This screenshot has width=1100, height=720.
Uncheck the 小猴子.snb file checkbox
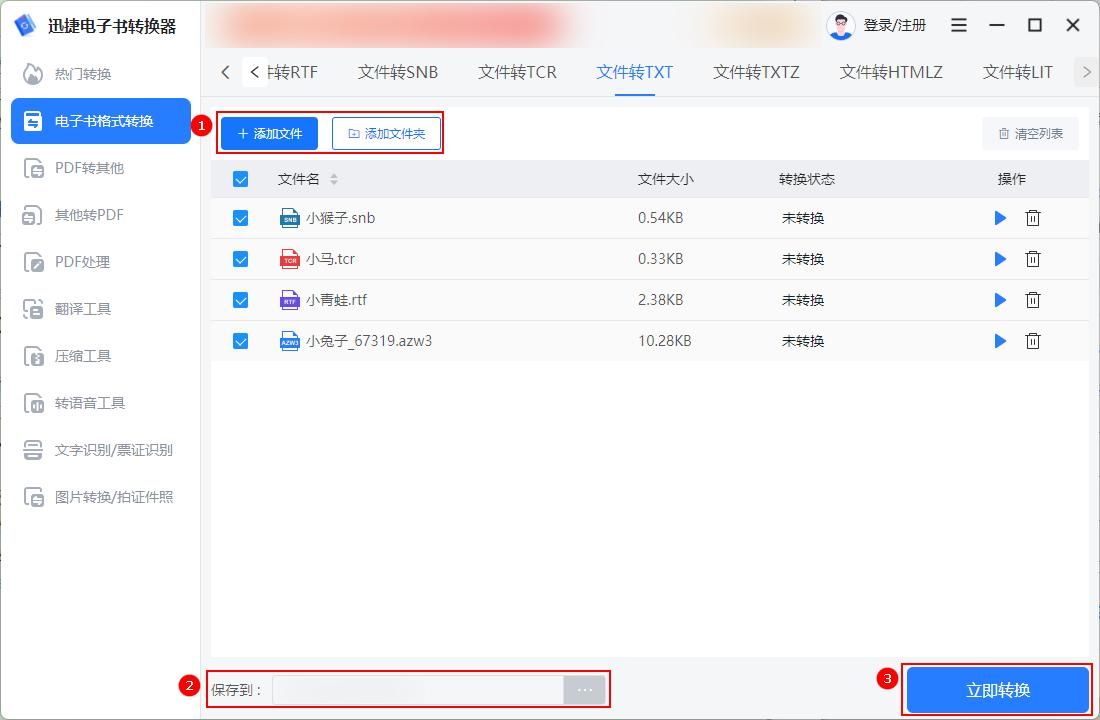click(241, 218)
